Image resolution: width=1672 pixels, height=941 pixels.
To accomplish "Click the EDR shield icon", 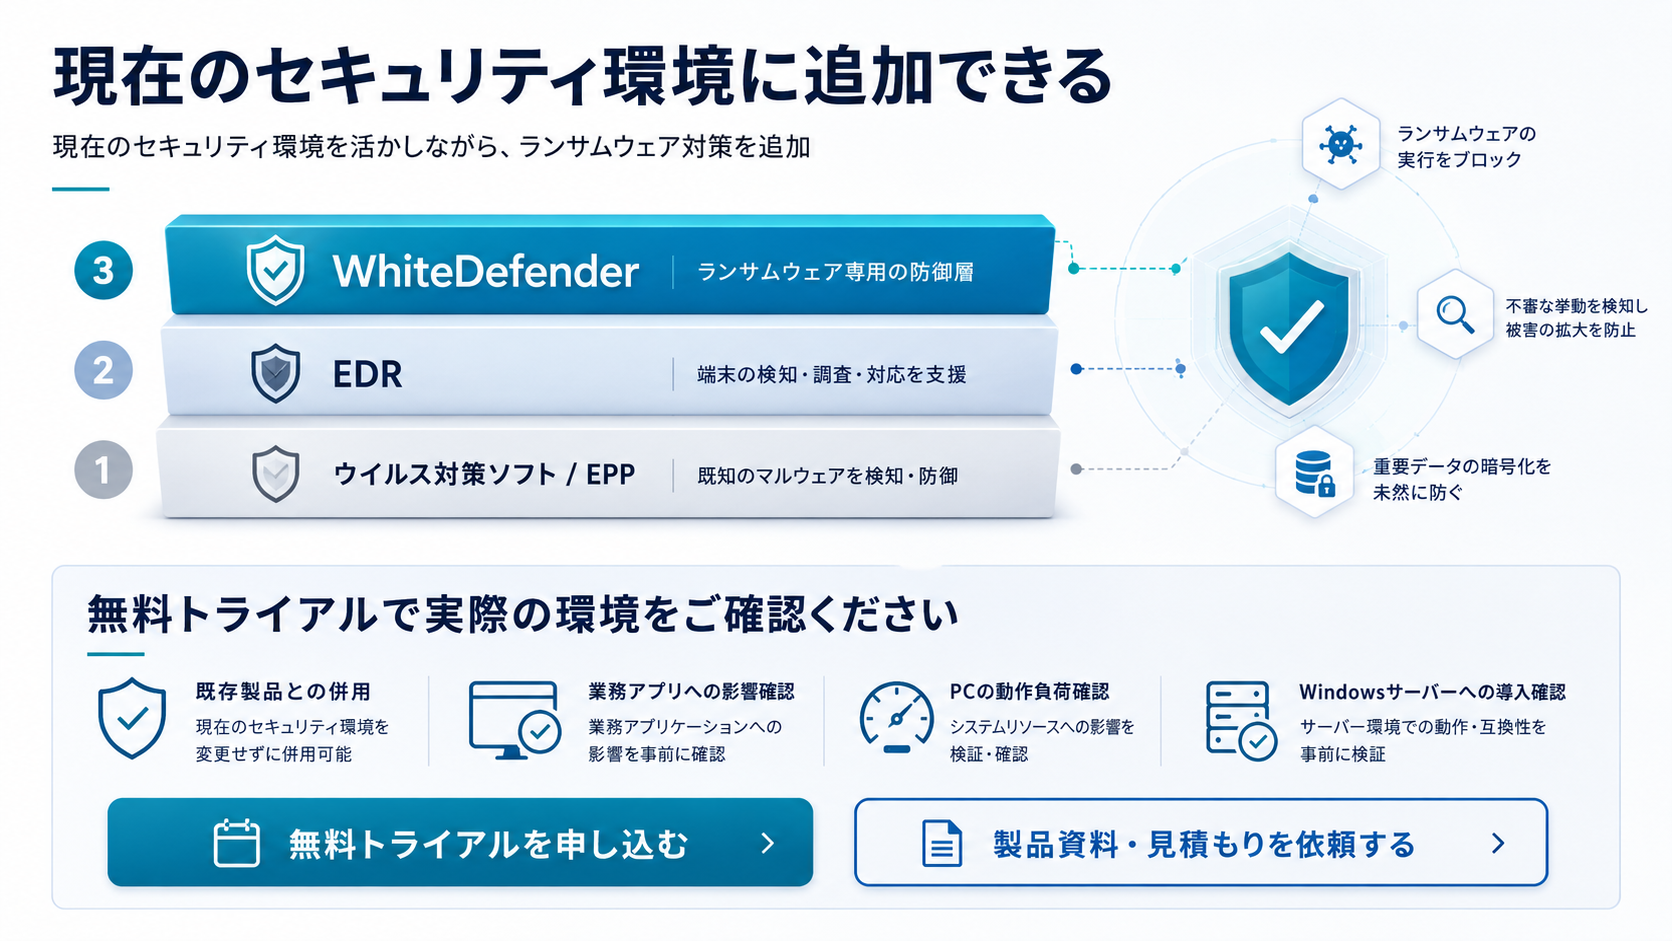I will [275, 373].
